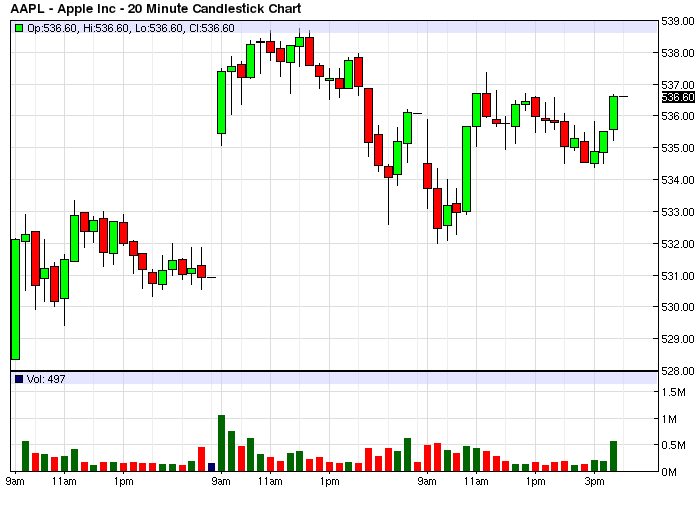Click the first day's 1pm time label
Viewport: 700px width, 512px height.
tap(123, 482)
